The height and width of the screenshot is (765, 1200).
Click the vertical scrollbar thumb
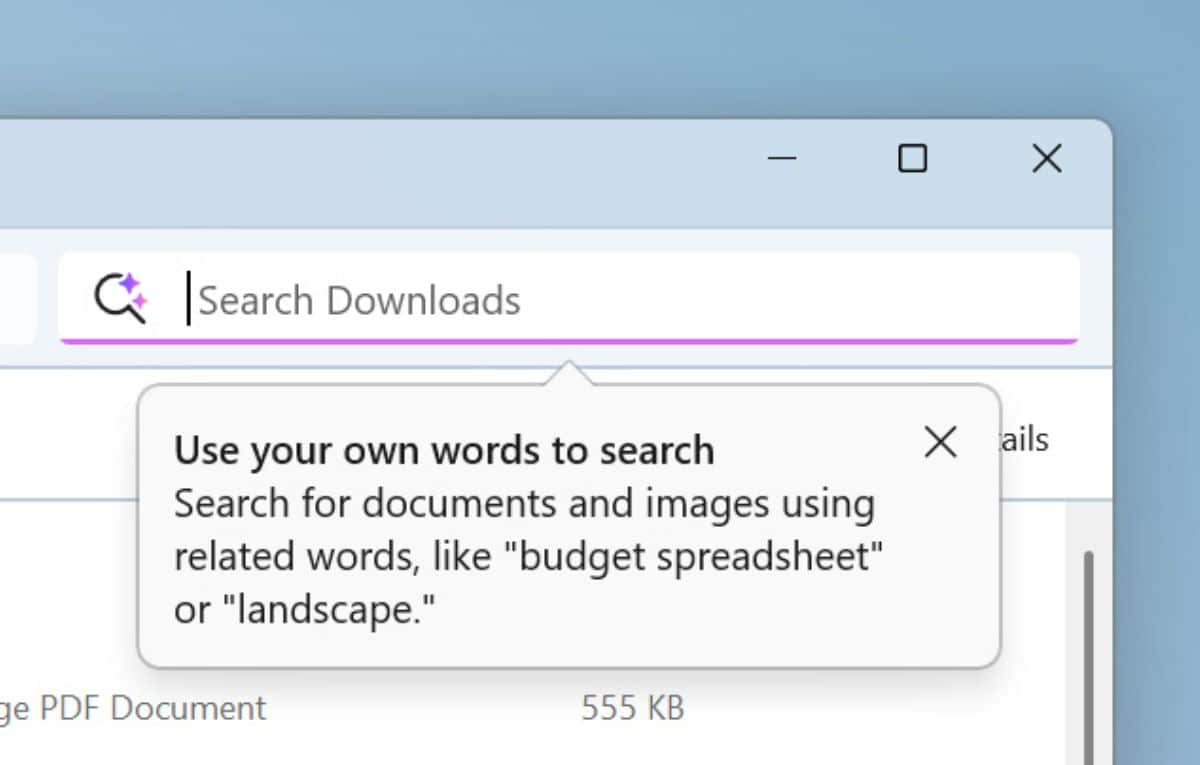(1088, 650)
